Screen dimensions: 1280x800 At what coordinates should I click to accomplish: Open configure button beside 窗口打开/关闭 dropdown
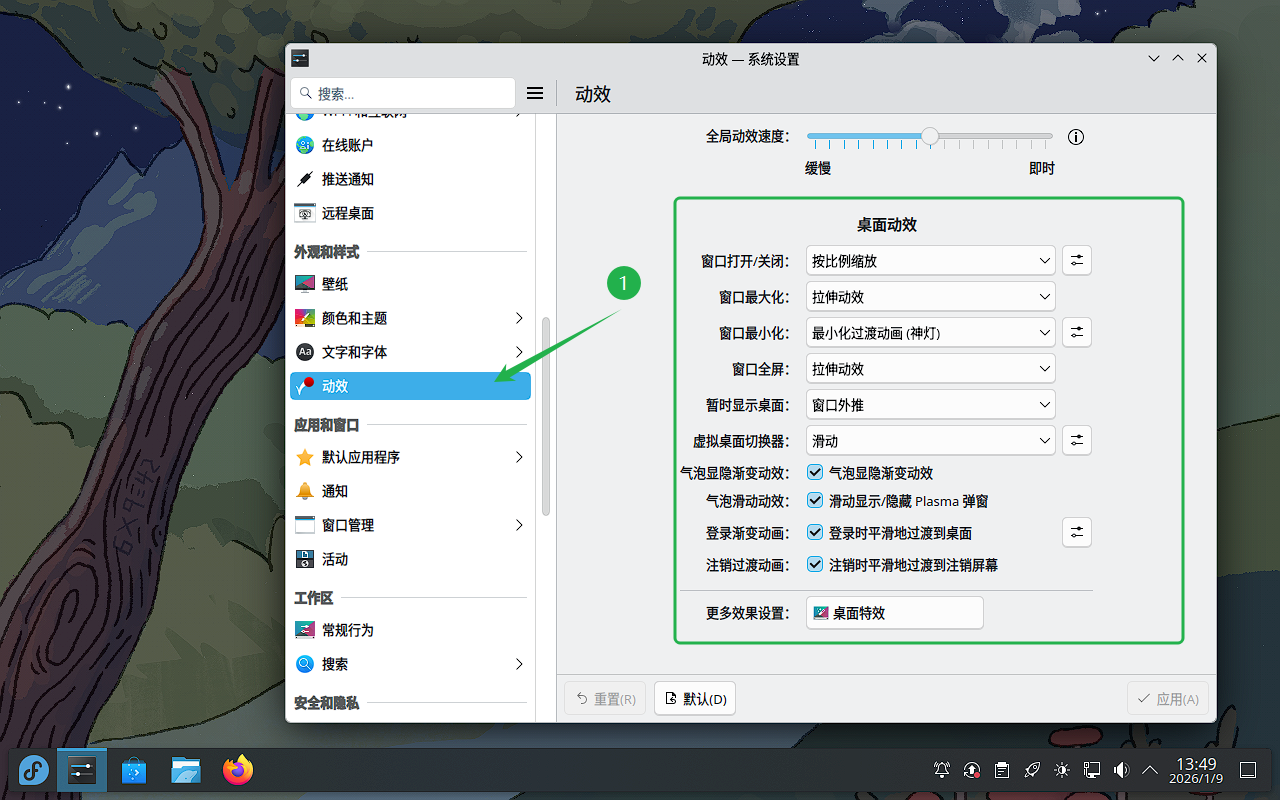pyautogui.click(x=1076, y=260)
